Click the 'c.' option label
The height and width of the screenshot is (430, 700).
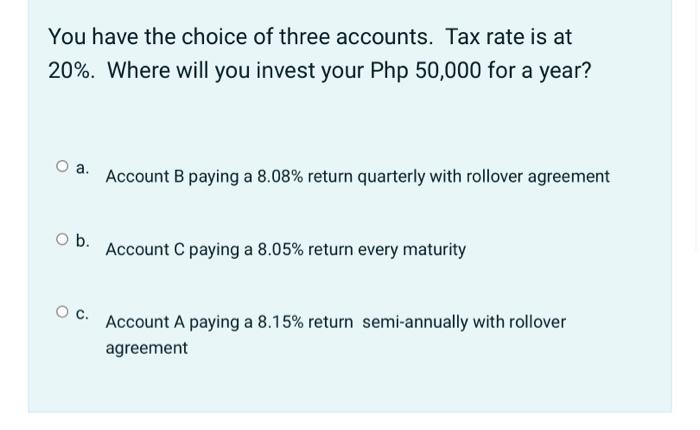(82, 314)
